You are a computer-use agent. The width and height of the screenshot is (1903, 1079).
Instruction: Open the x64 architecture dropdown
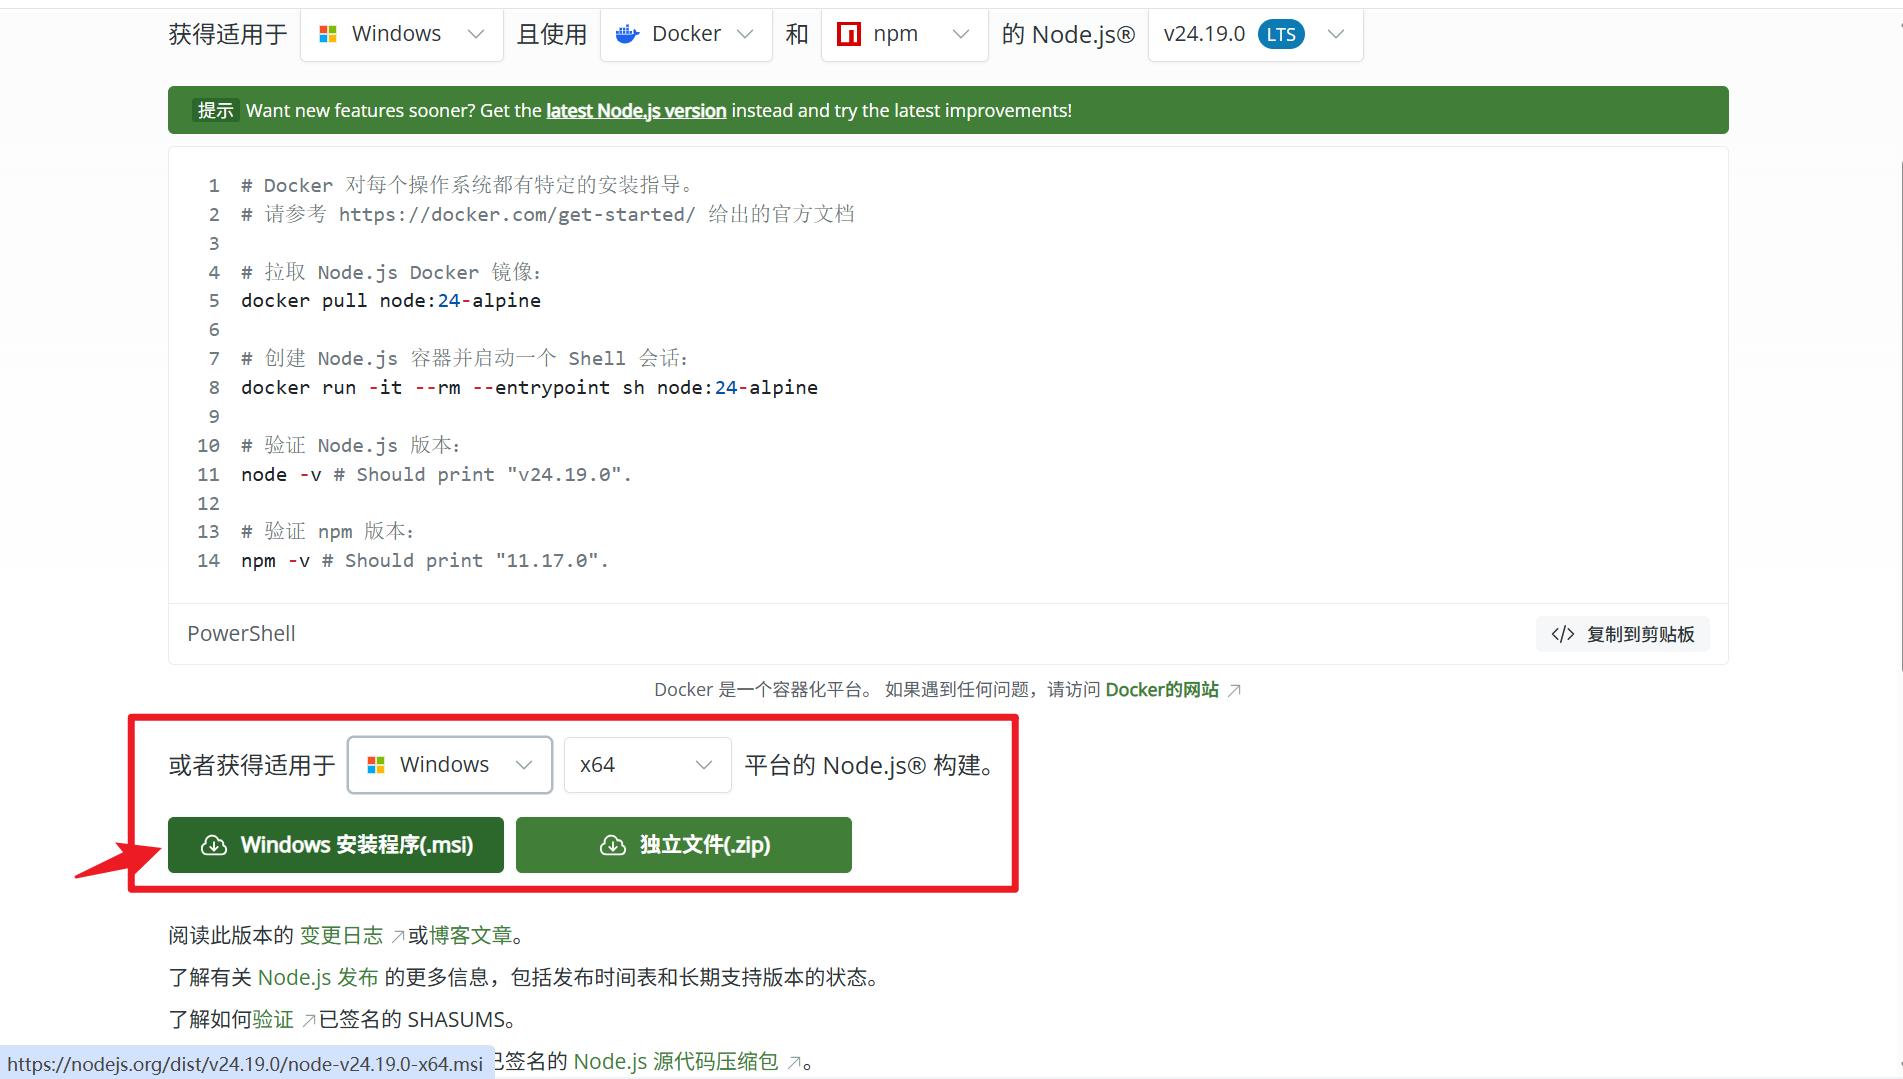(647, 765)
